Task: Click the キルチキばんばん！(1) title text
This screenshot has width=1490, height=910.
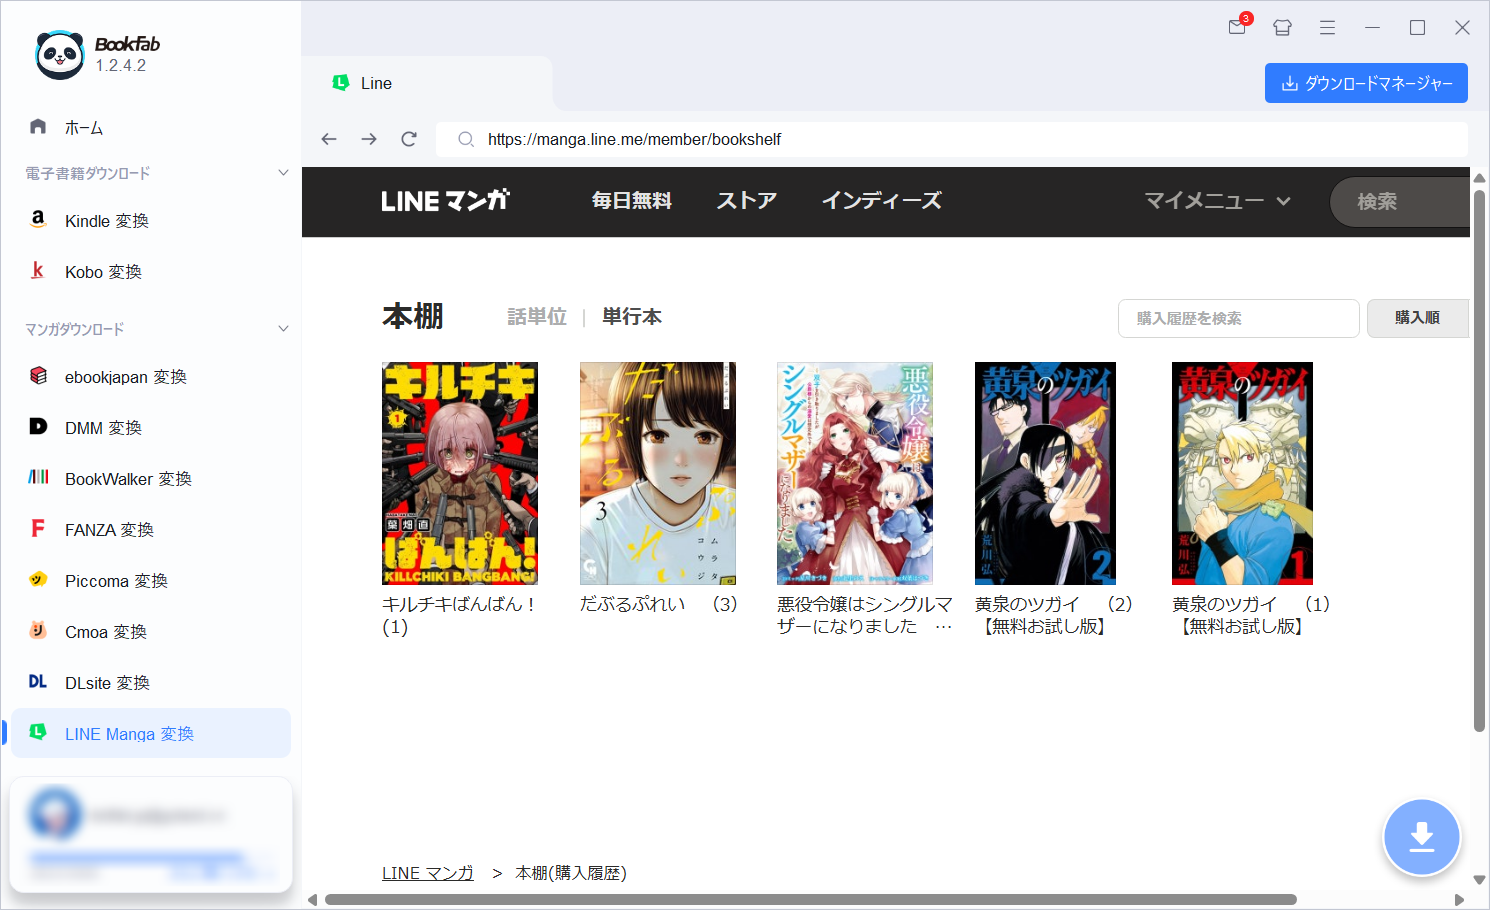Action: point(459,615)
